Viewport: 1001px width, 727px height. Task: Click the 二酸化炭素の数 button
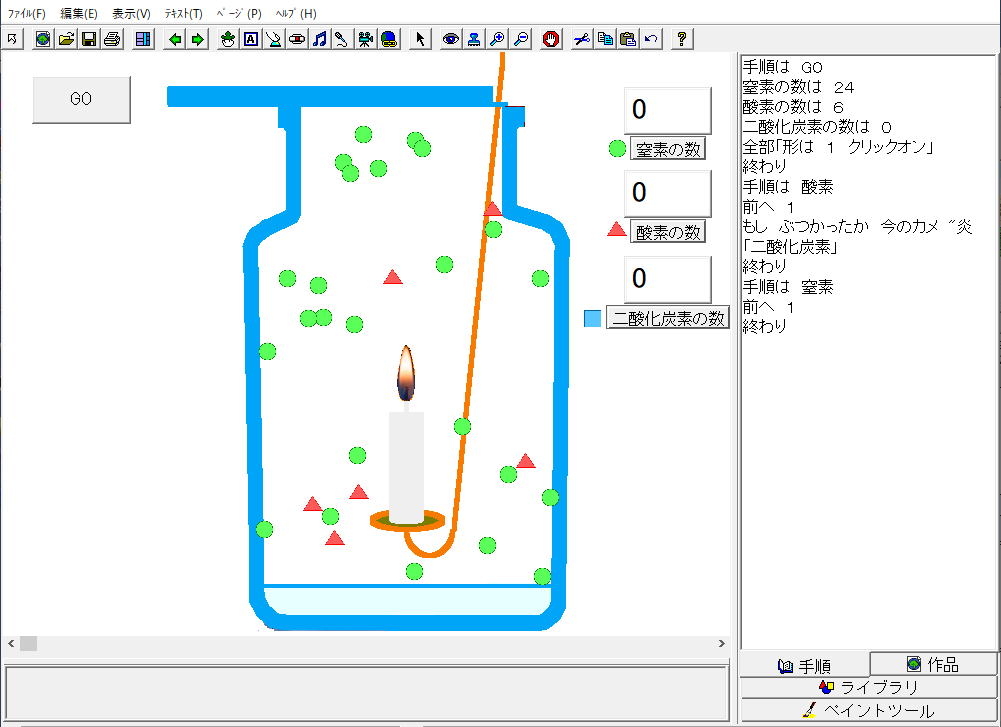[x=669, y=318]
